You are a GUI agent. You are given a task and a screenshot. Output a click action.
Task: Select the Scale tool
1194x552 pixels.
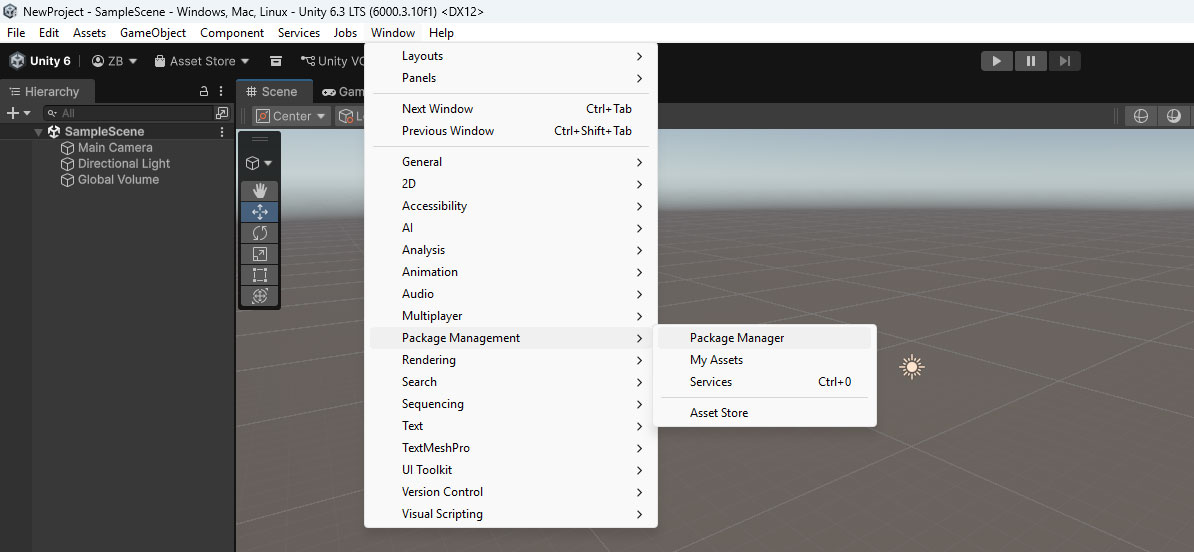(x=260, y=254)
